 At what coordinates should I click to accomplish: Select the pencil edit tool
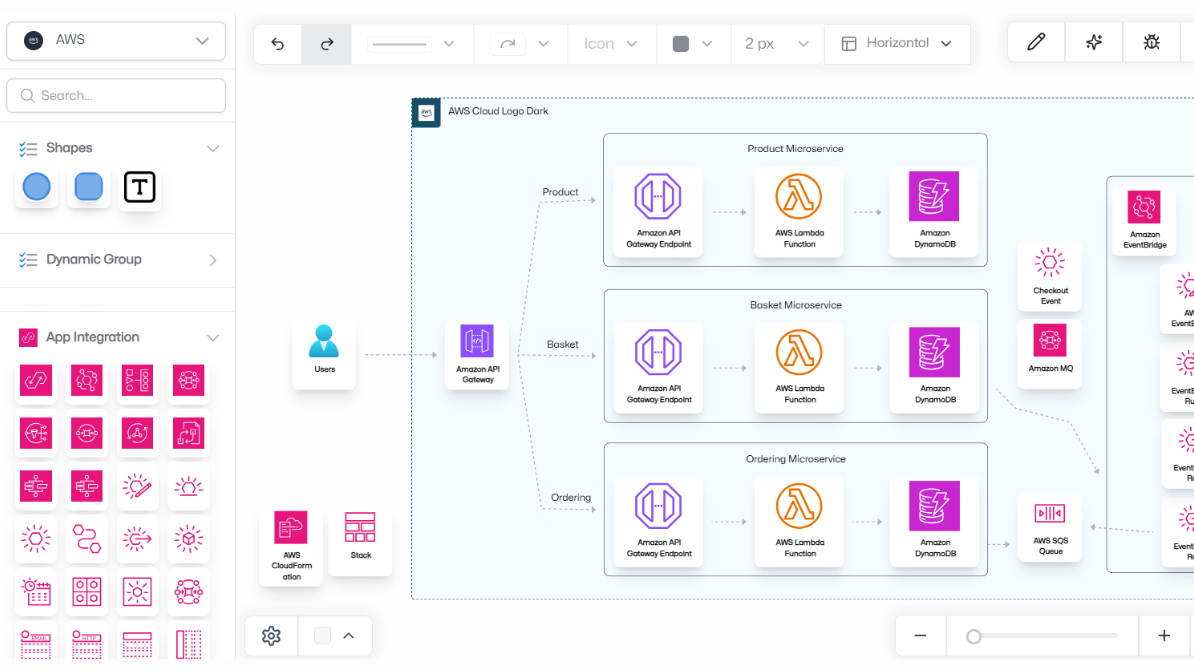1036,42
